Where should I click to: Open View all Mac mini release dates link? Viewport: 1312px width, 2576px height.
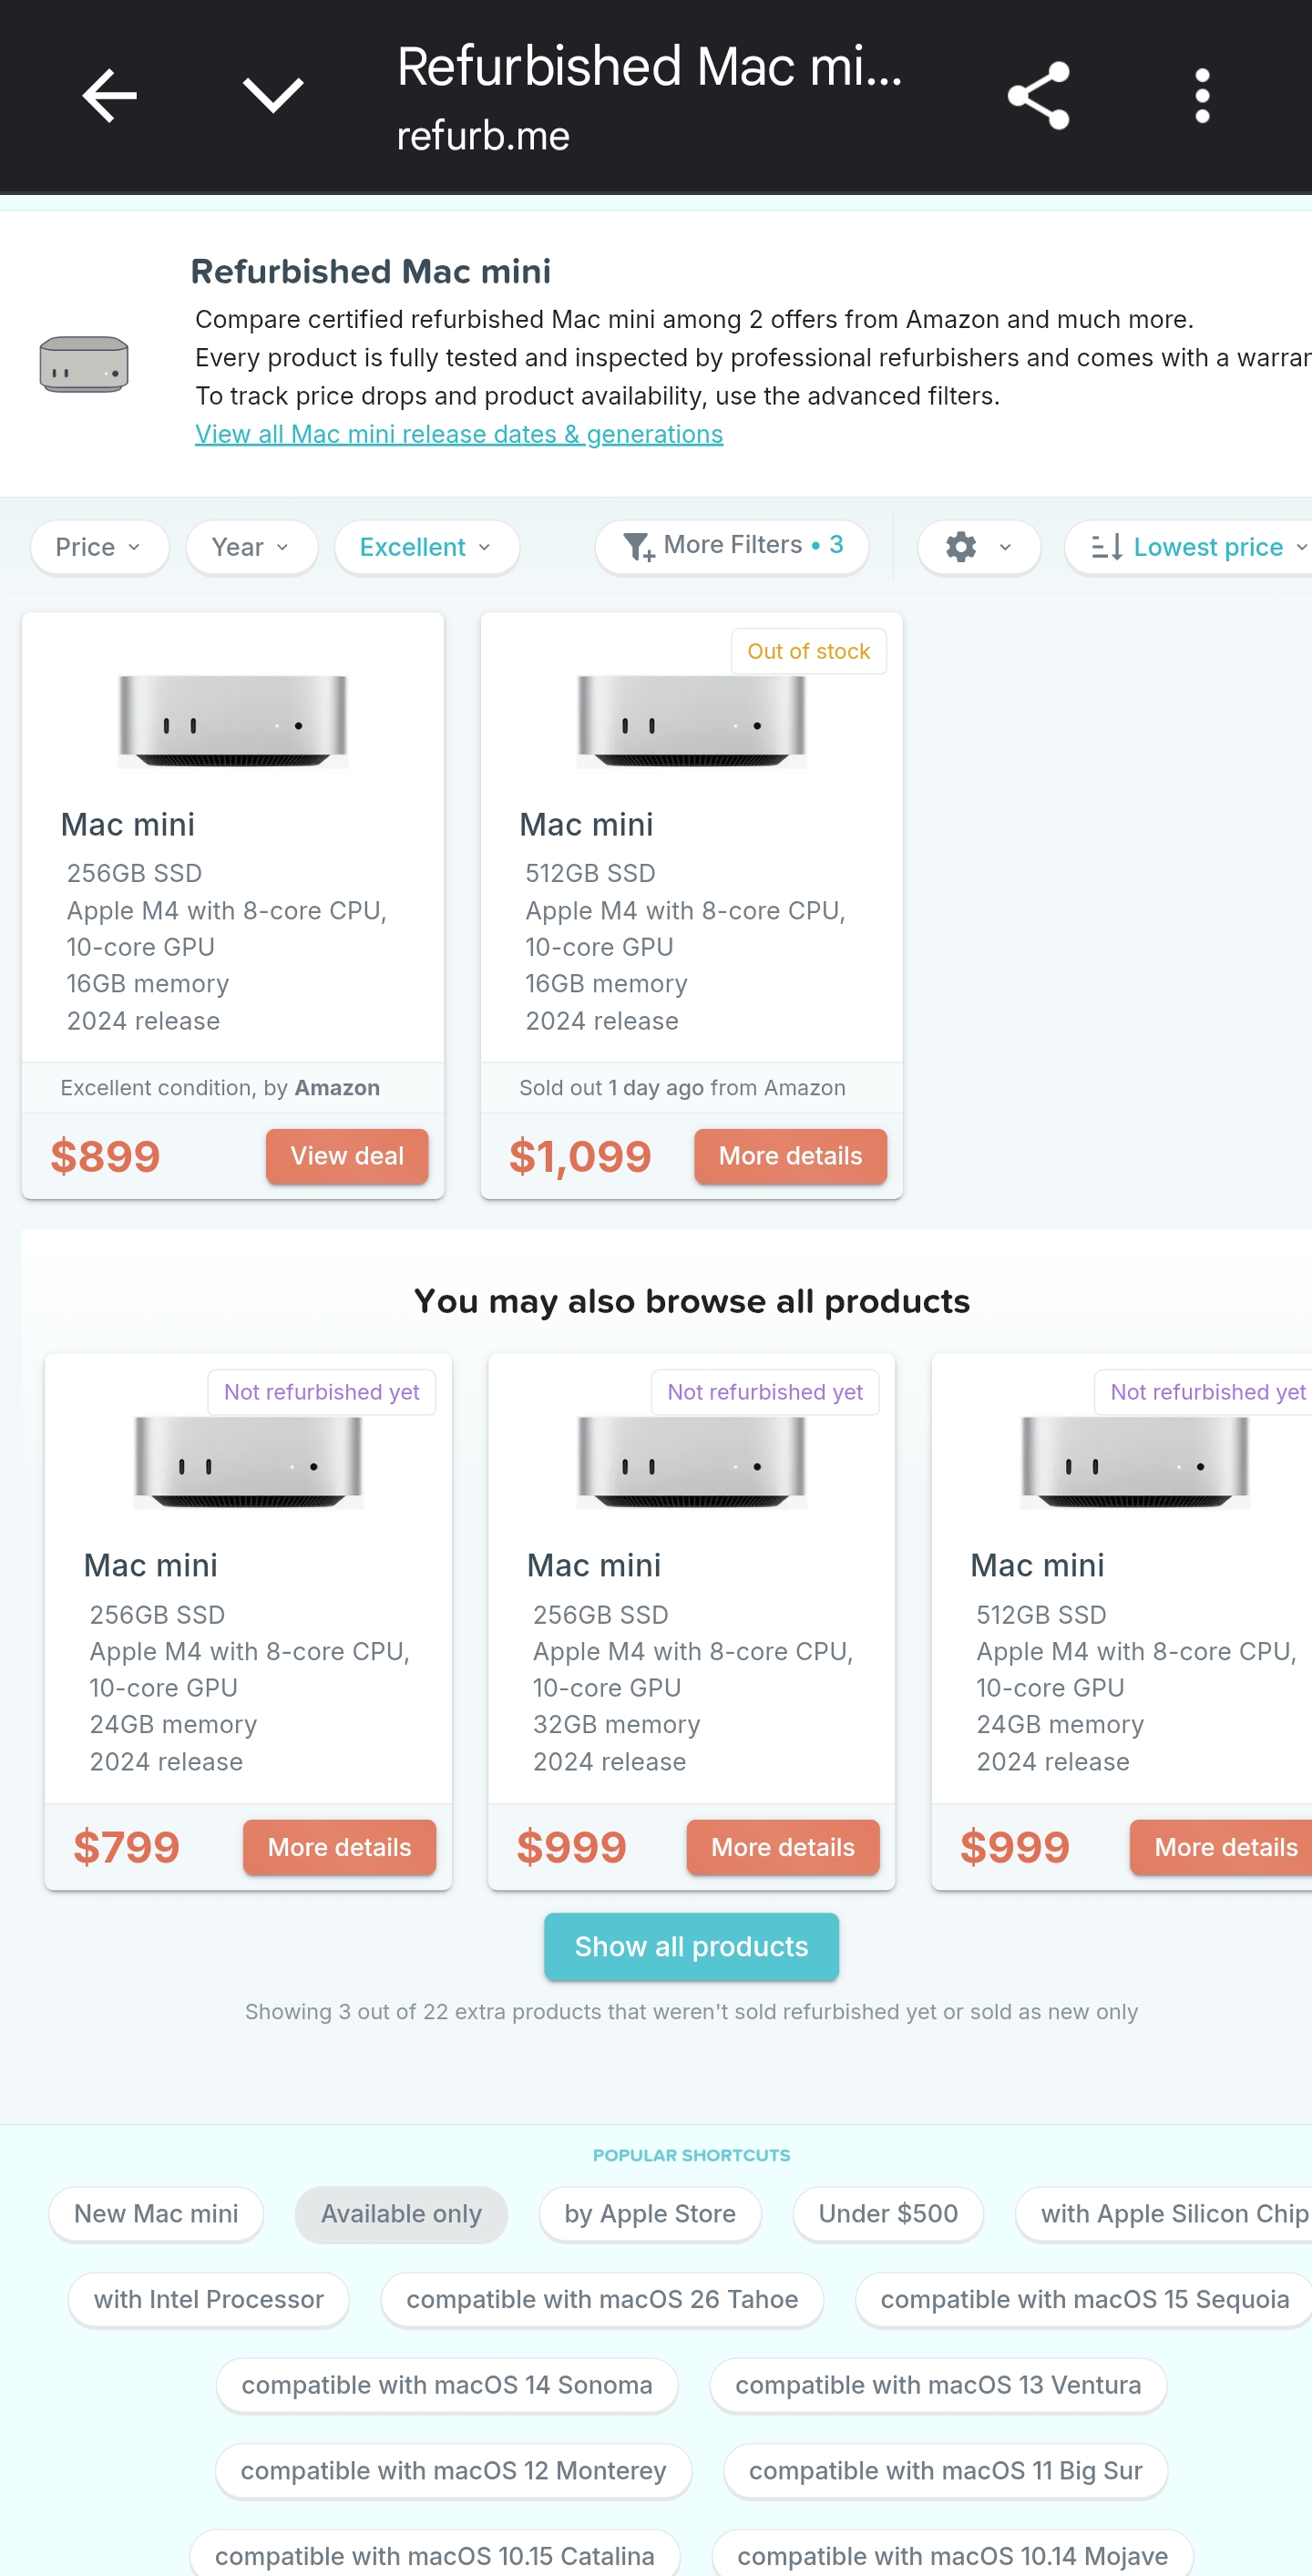[459, 434]
